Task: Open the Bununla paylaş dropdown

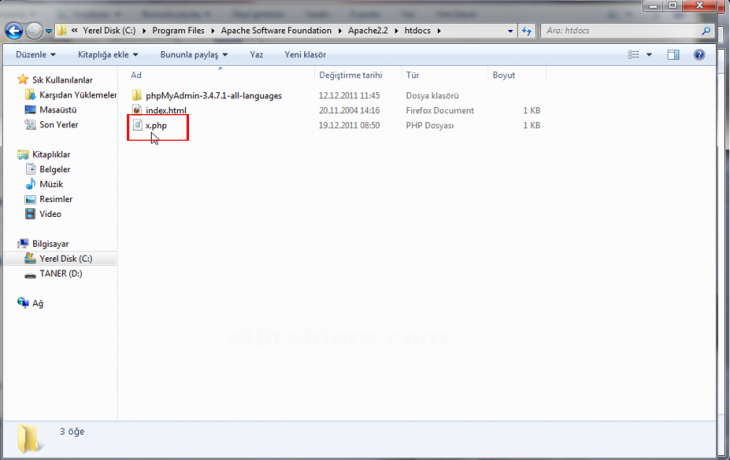Action: (x=194, y=54)
